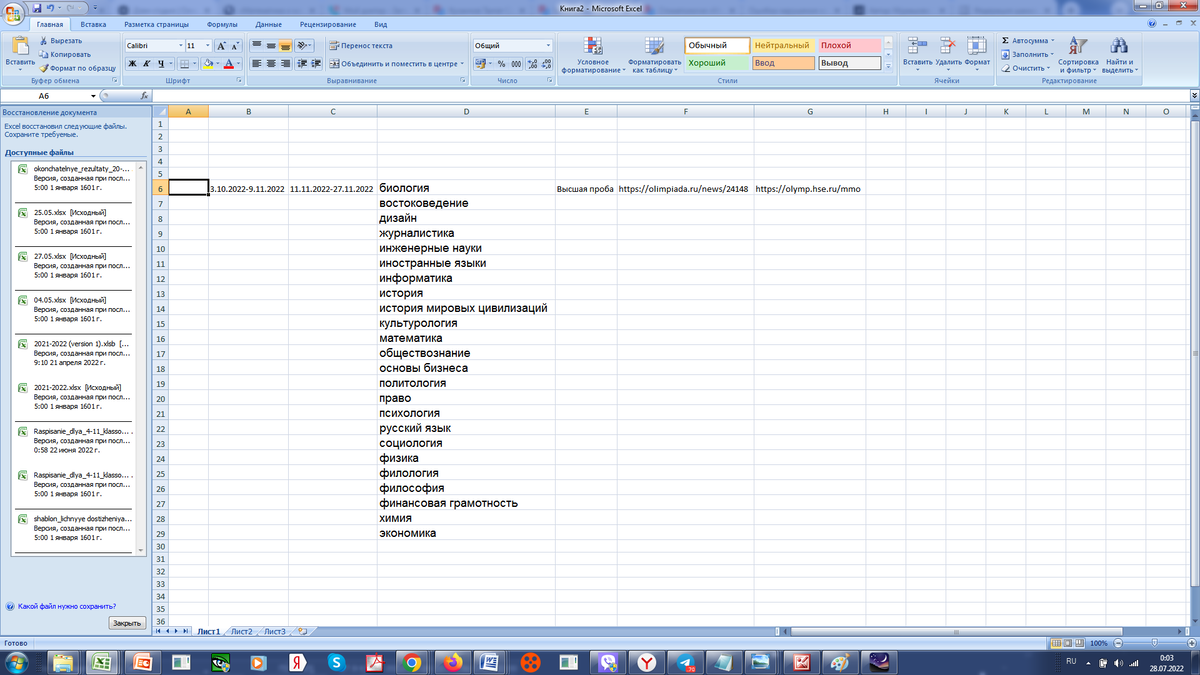The image size is (1200, 675).
Task: Decrease decimal places
Action: pyautogui.click(x=546, y=63)
